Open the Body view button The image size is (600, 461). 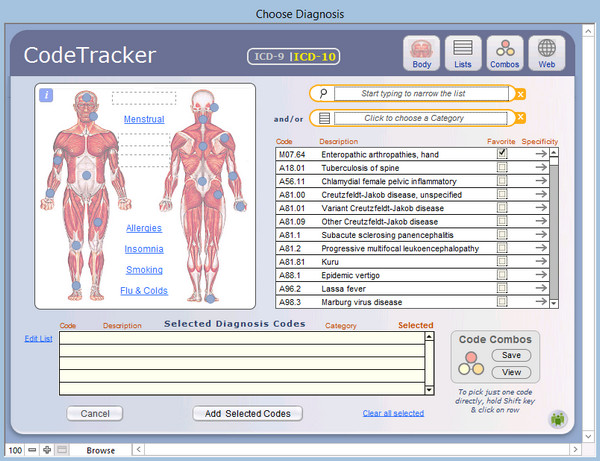click(x=421, y=53)
